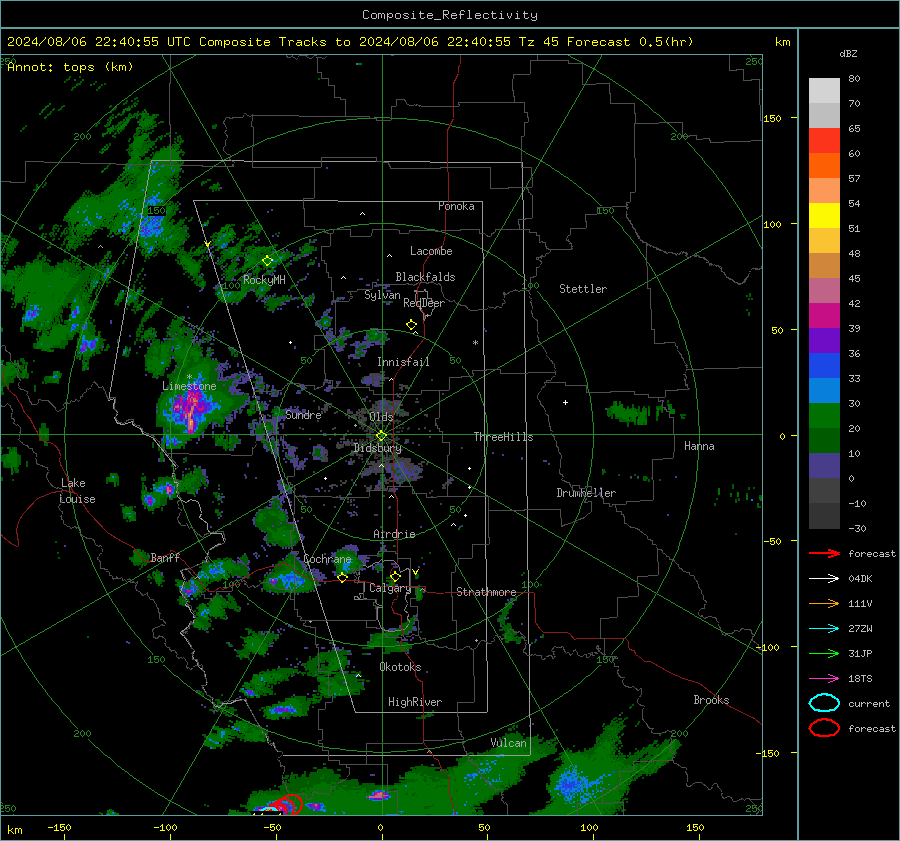The height and width of the screenshot is (841, 900).
Task: Click the Okotoks label
Action: 400,668
